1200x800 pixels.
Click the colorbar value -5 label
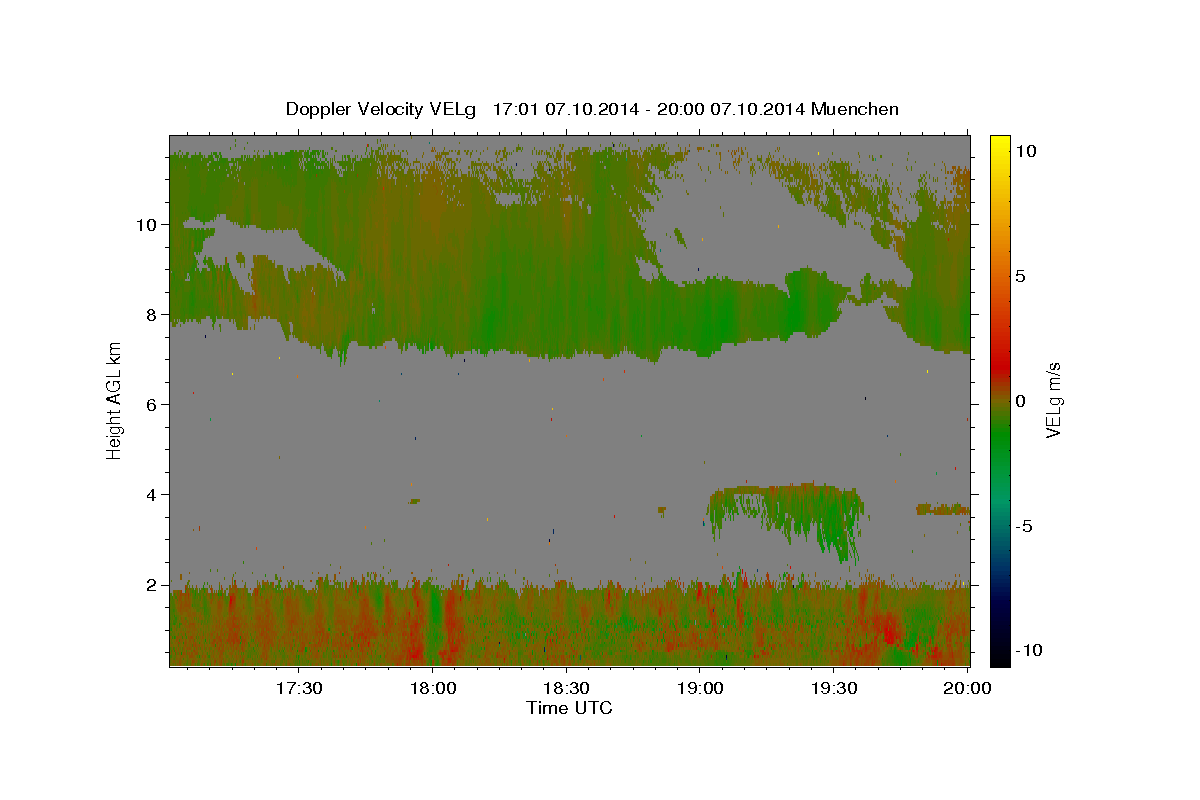[1024, 526]
